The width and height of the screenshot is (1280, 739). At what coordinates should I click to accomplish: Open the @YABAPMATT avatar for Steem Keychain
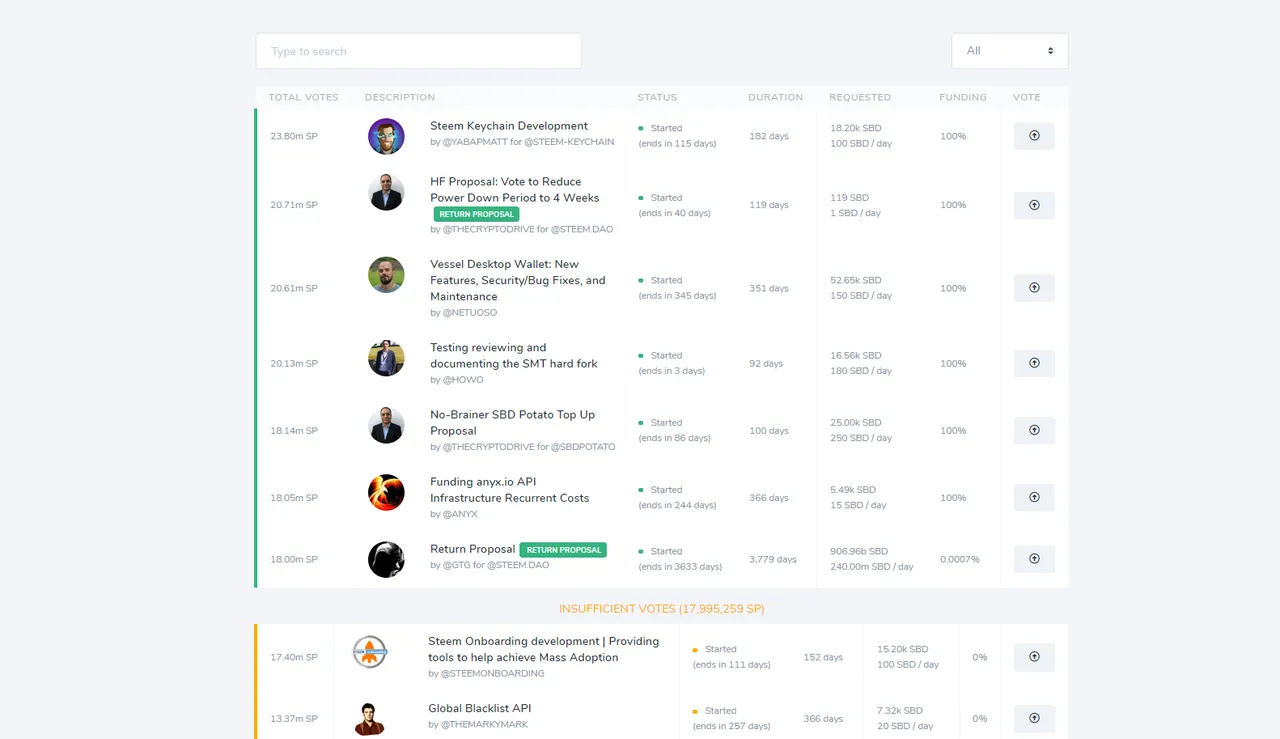coord(386,136)
